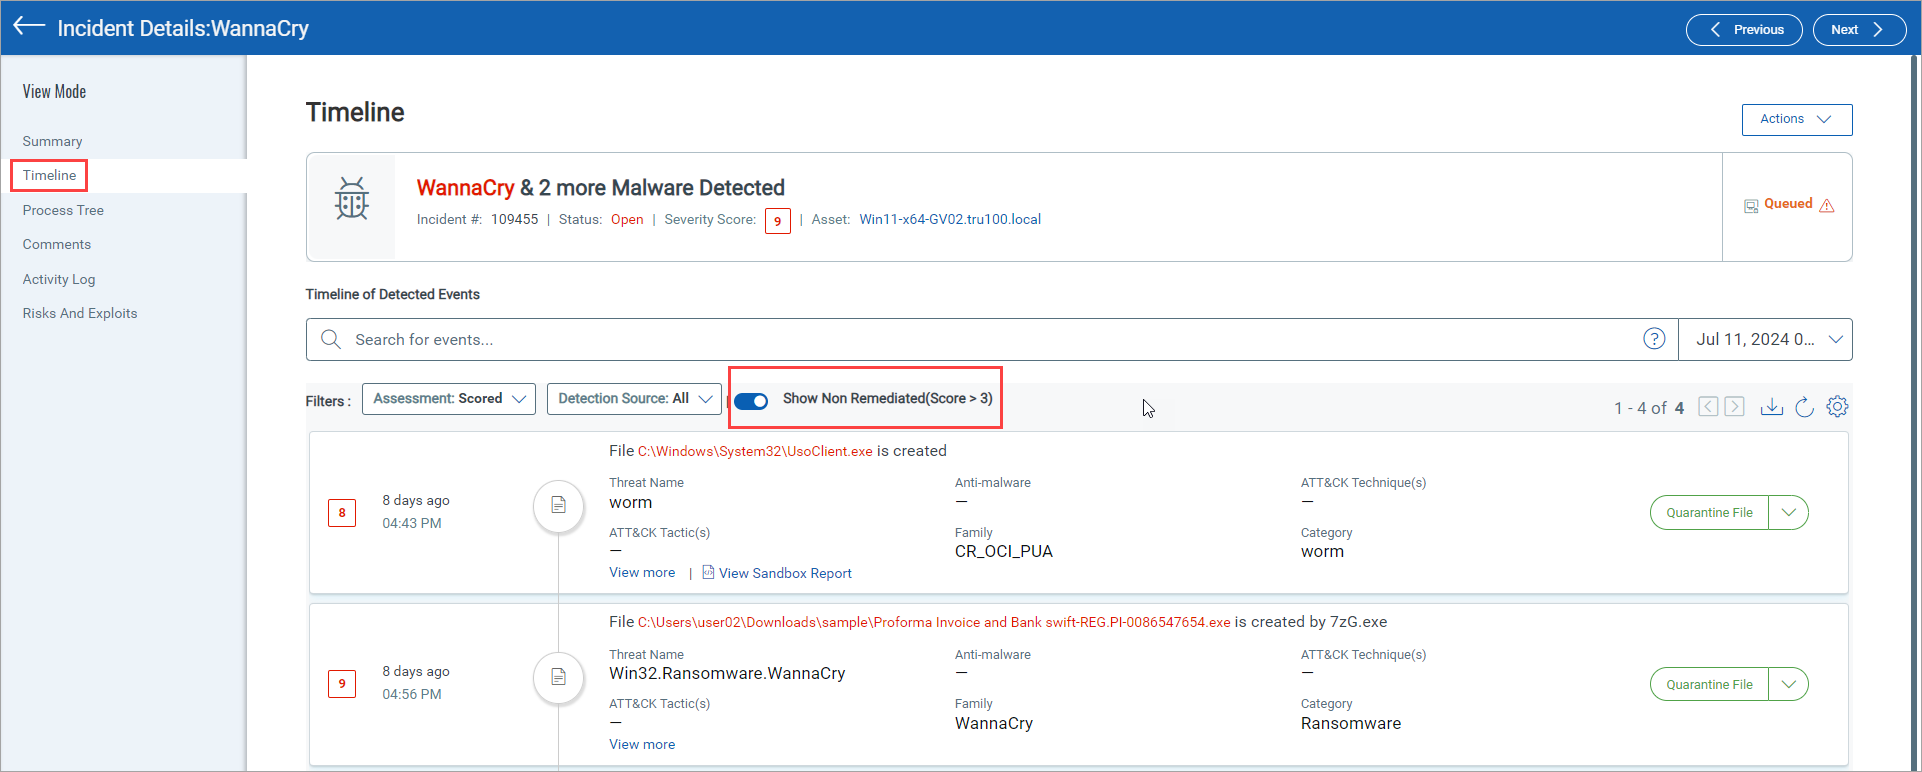The image size is (1922, 772).
Task: Open Risks And Exploits view
Action: (80, 313)
